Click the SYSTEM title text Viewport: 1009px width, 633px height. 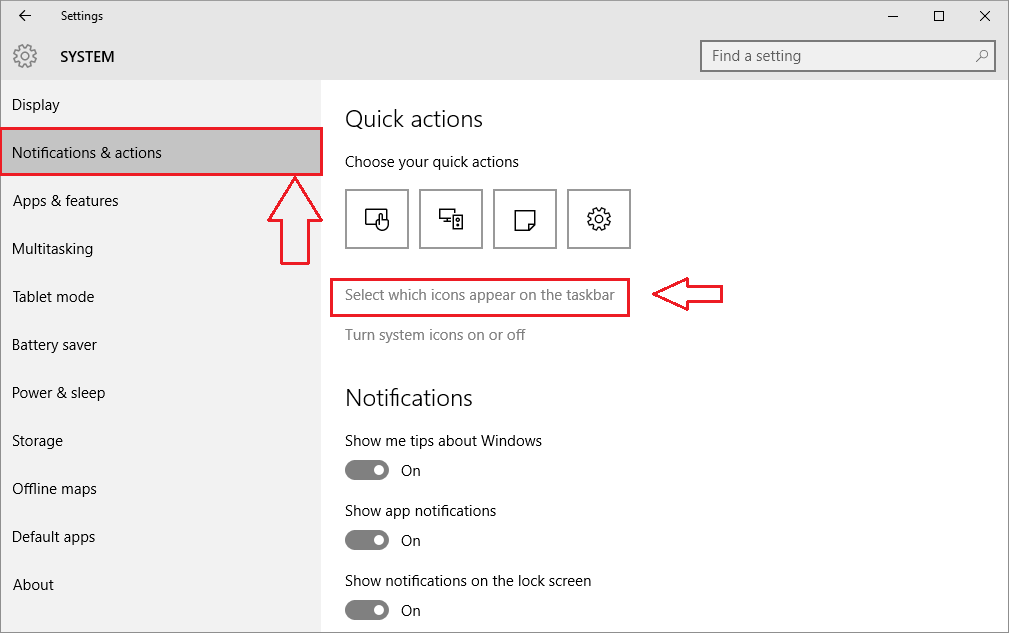(88, 57)
